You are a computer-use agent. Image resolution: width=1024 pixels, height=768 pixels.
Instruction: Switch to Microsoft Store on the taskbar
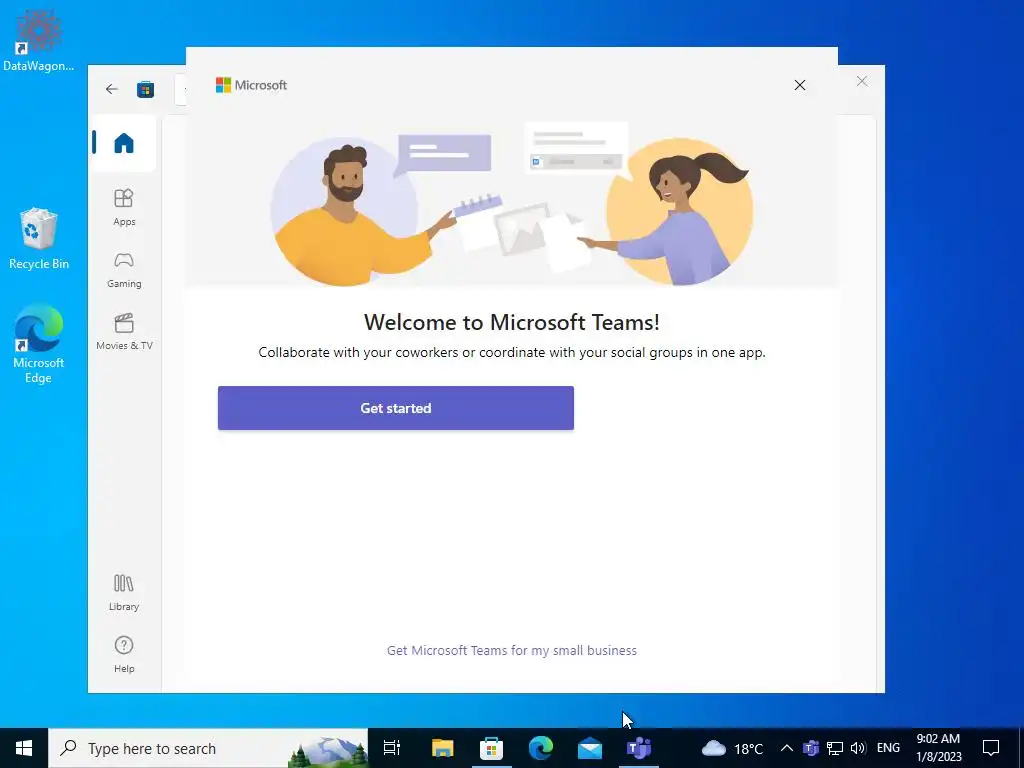point(491,748)
